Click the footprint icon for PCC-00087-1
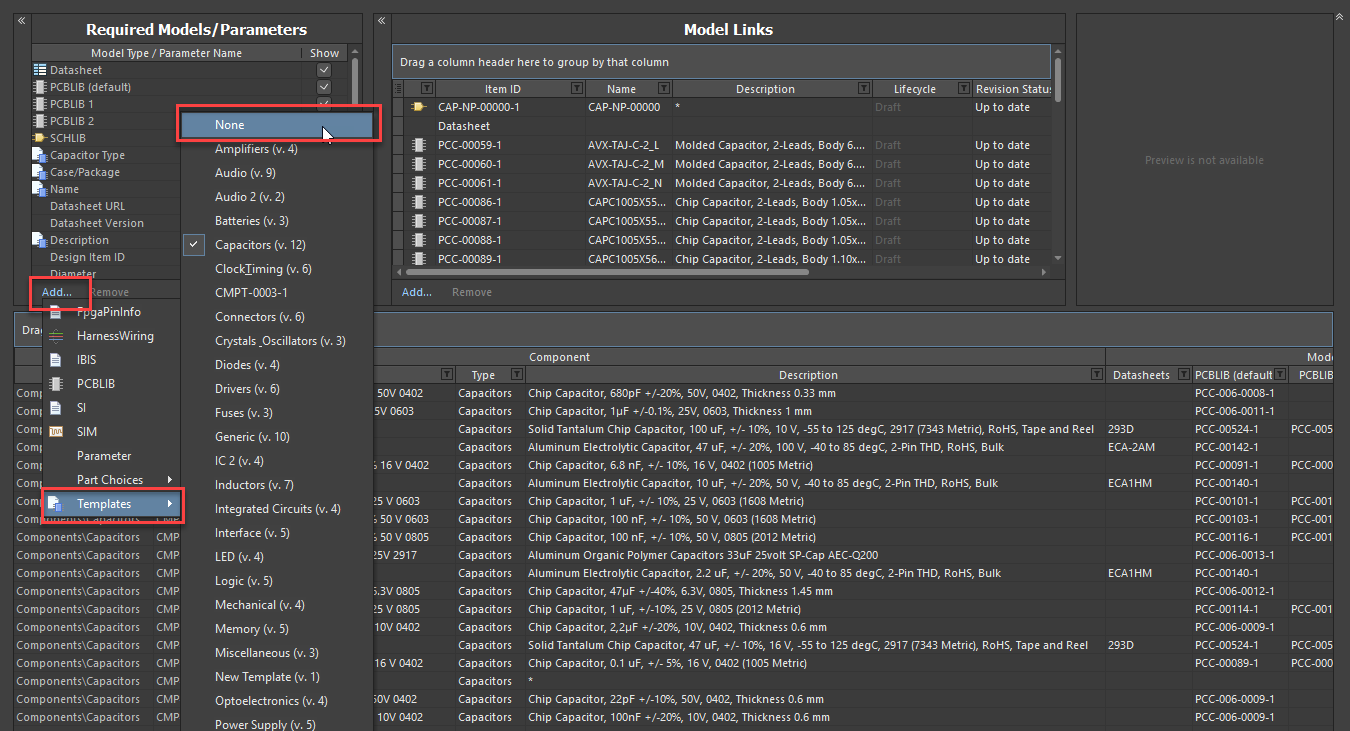Image resolution: width=1350 pixels, height=731 pixels. click(x=419, y=221)
